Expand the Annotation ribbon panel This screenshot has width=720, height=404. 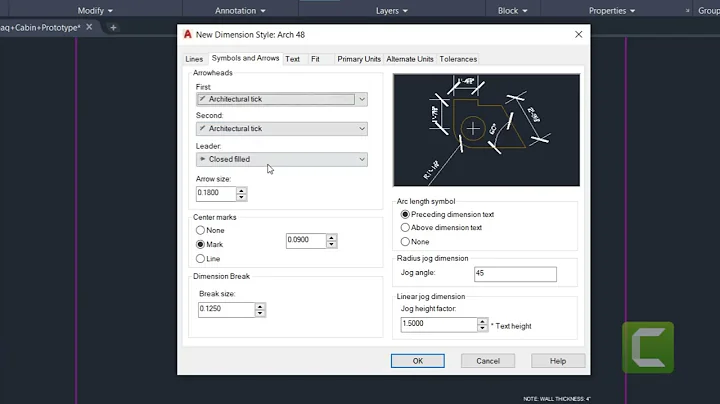pyautogui.click(x=240, y=11)
